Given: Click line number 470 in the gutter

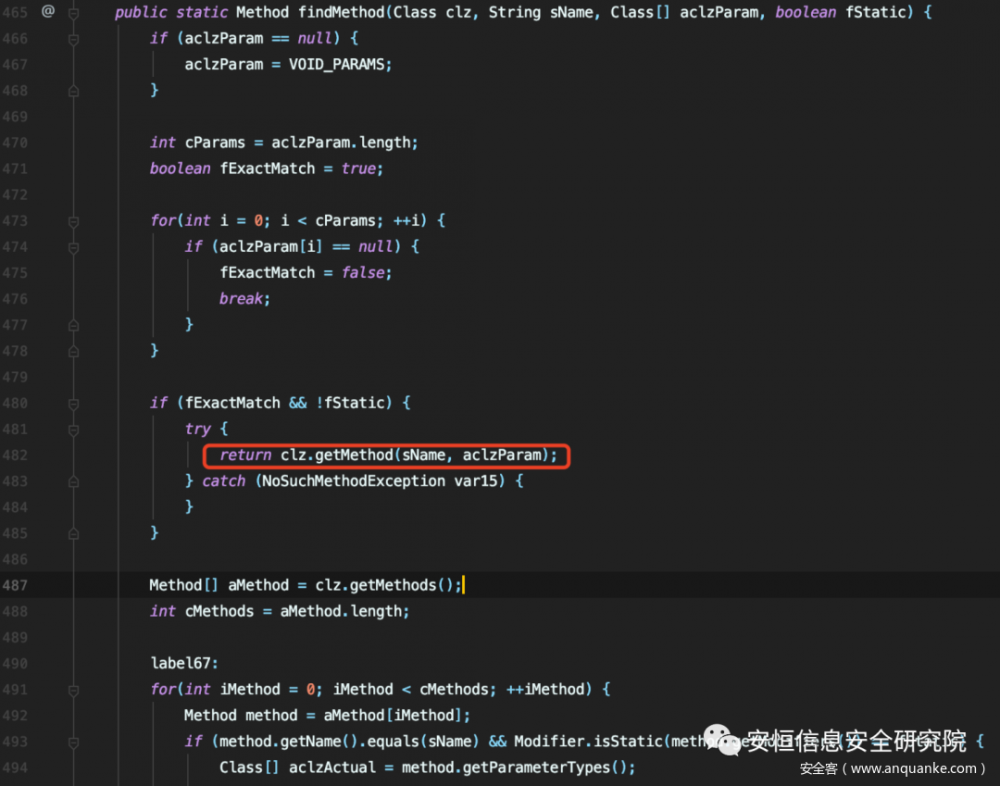Looking at the screenshot, I should [15, 142].
